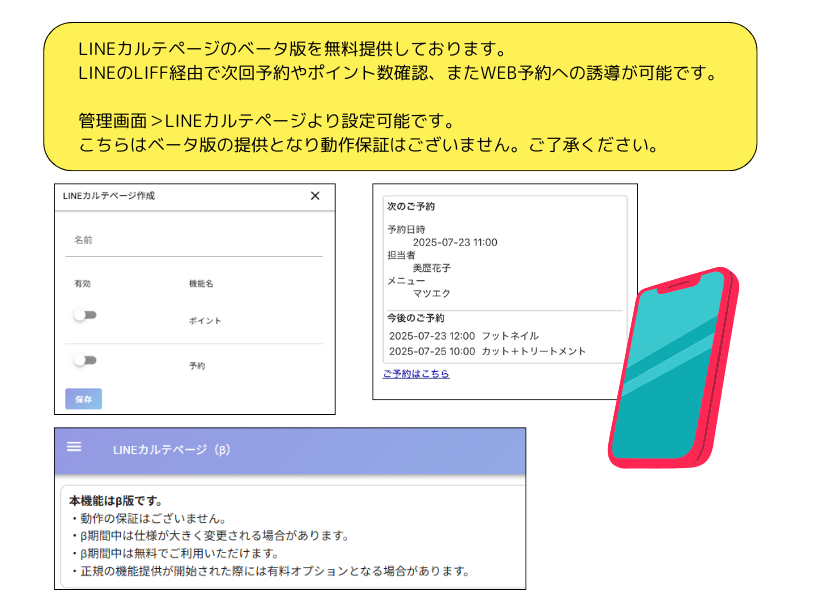Click the LINEのLIFF経由 banner line
The height and width of the screenshot is (614, 819).
pos(399,73)
